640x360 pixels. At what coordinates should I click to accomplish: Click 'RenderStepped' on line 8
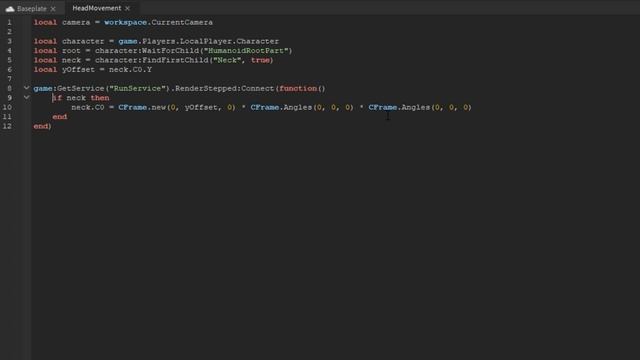click(206, 88)
